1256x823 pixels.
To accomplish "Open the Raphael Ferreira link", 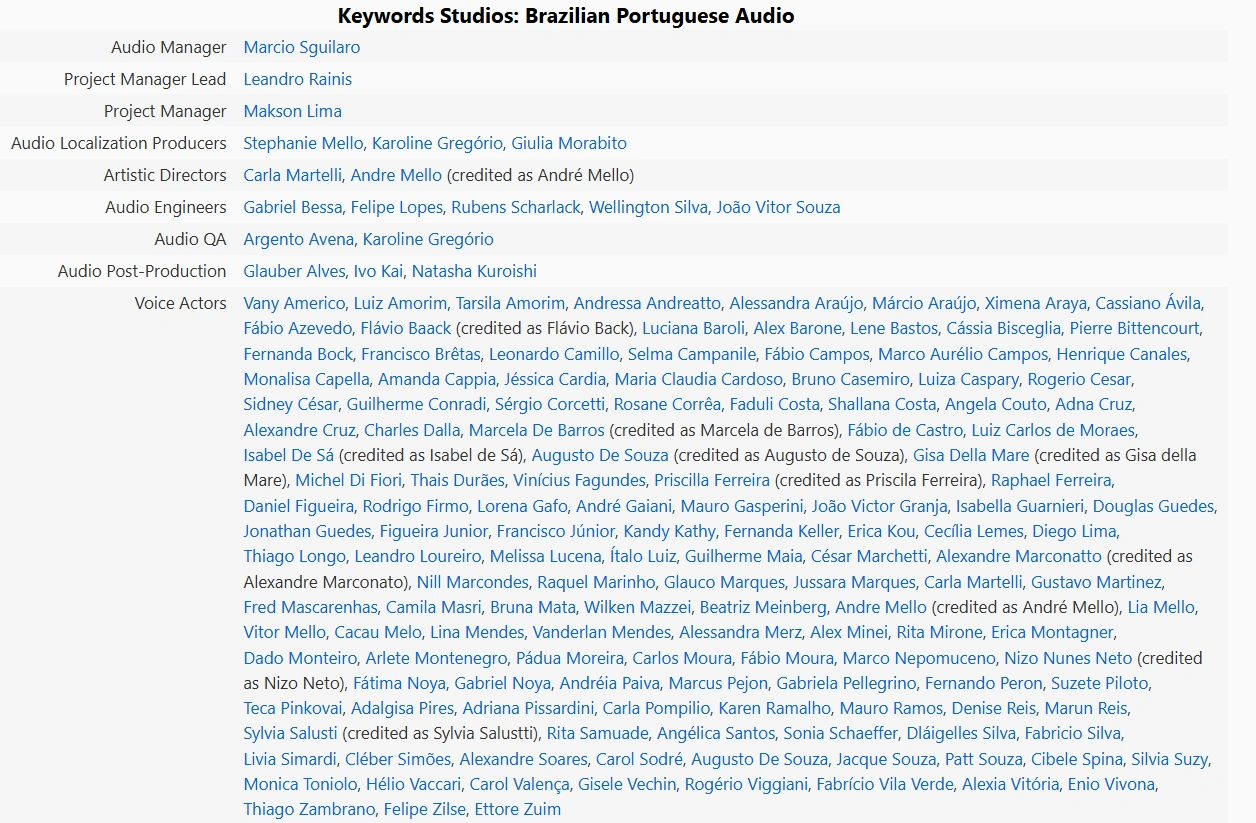I will [1051, 480].
